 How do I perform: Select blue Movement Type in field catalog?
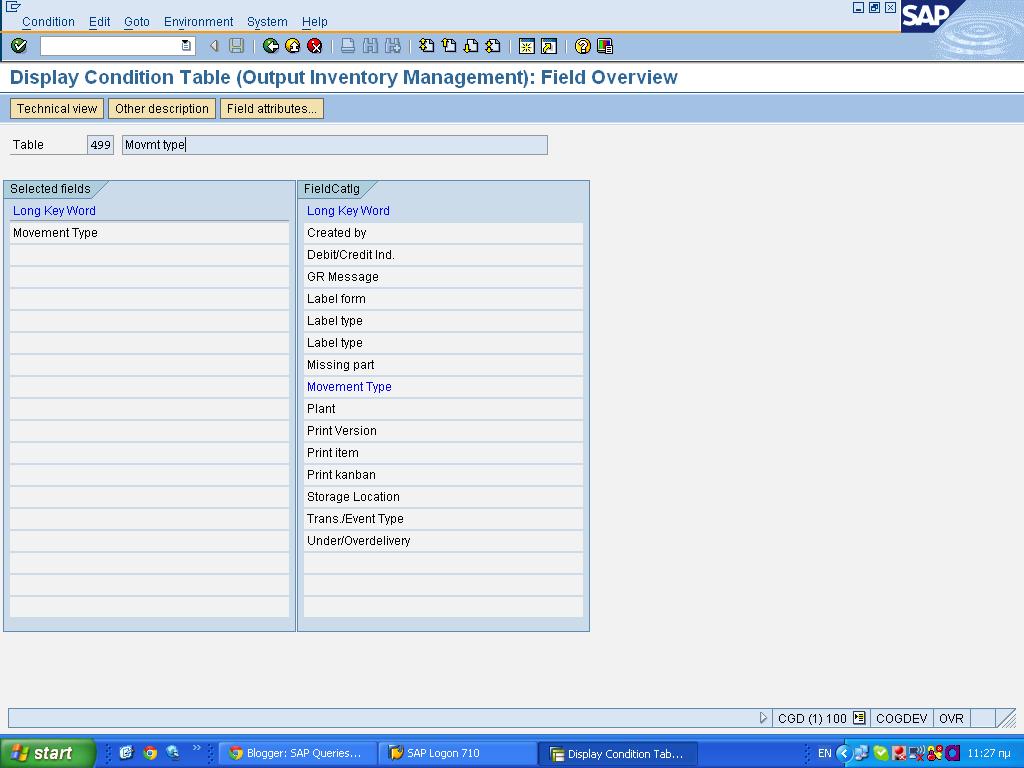(x=443, y=387)
